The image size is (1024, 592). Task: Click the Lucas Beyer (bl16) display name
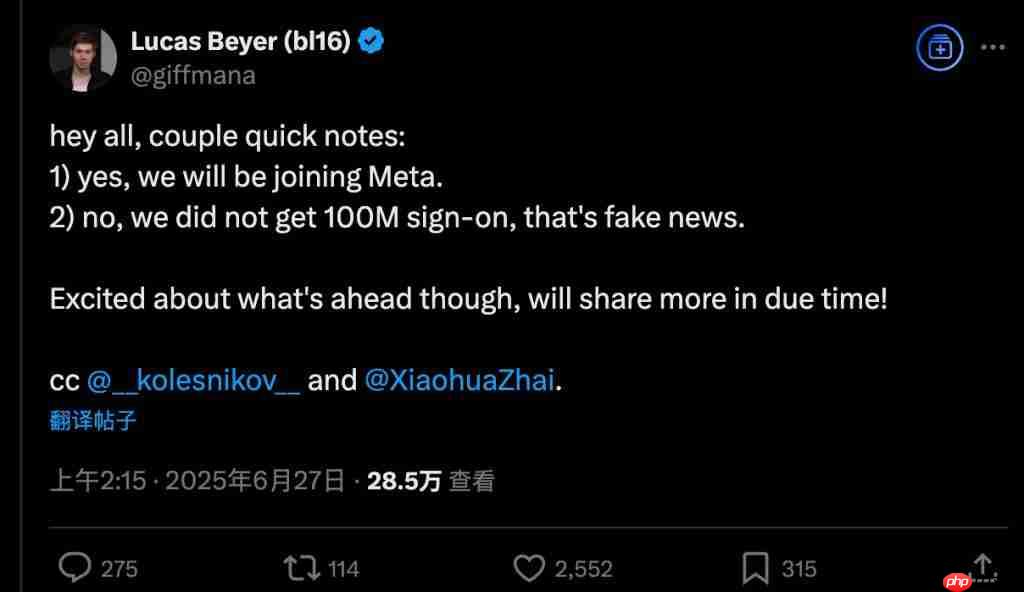click(239, 41)
